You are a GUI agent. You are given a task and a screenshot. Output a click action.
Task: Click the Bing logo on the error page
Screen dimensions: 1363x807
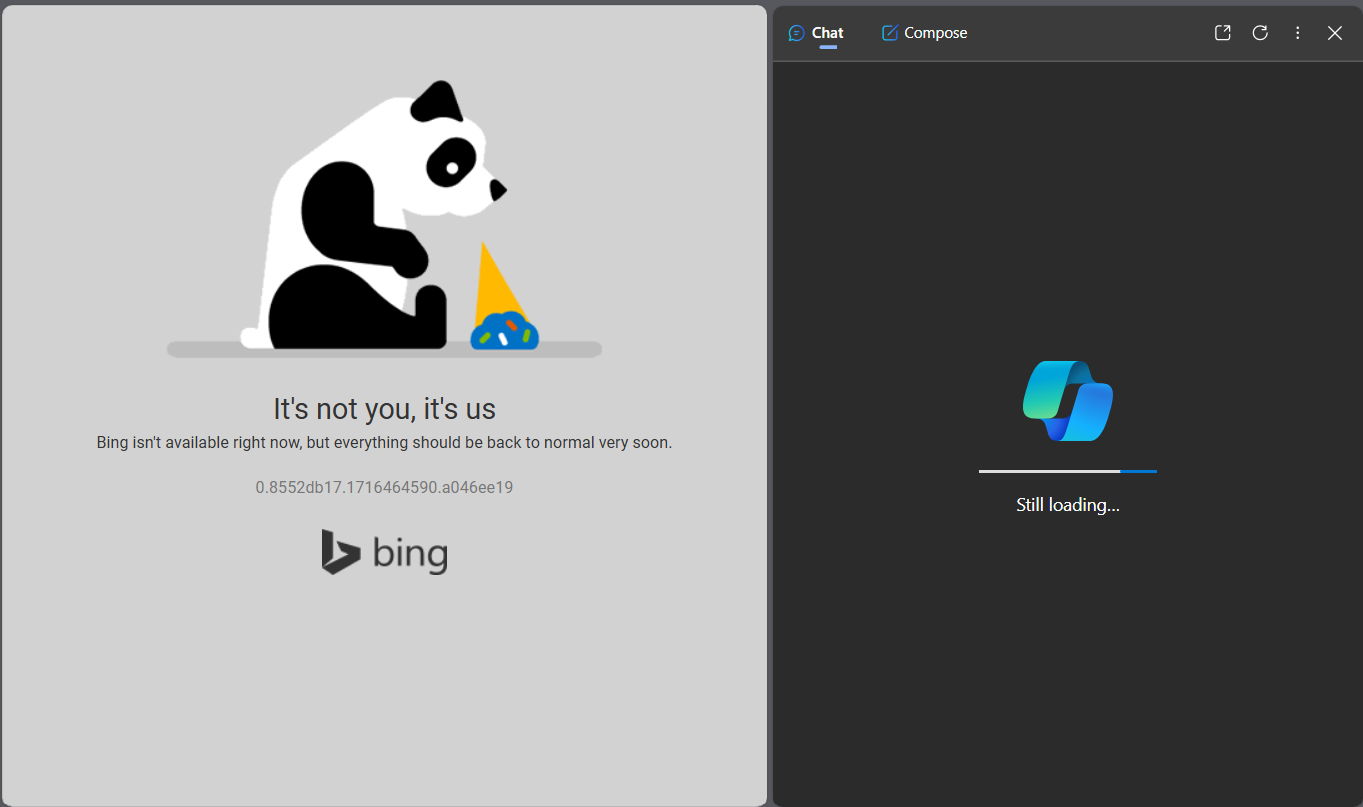coord(384,552)
